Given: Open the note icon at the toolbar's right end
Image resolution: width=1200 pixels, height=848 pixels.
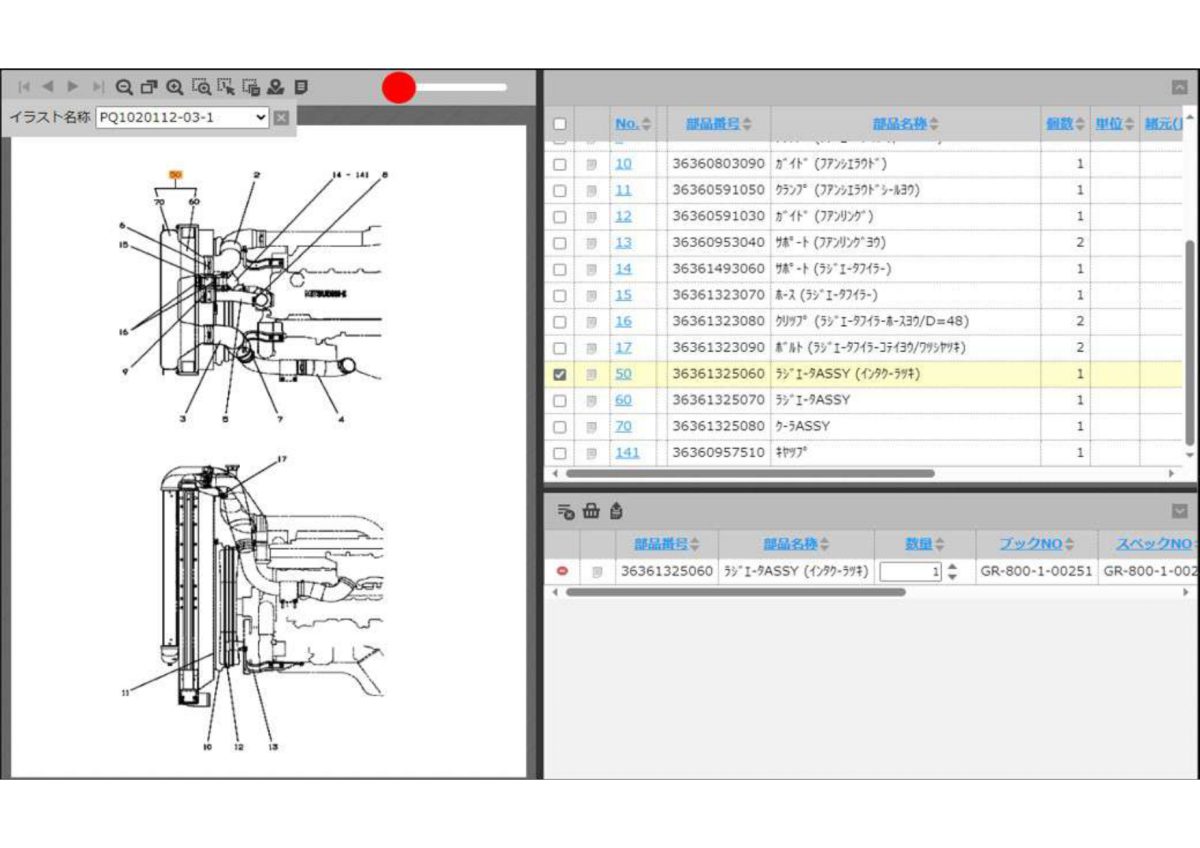Looking at the screenshot, I should point(301,87).
